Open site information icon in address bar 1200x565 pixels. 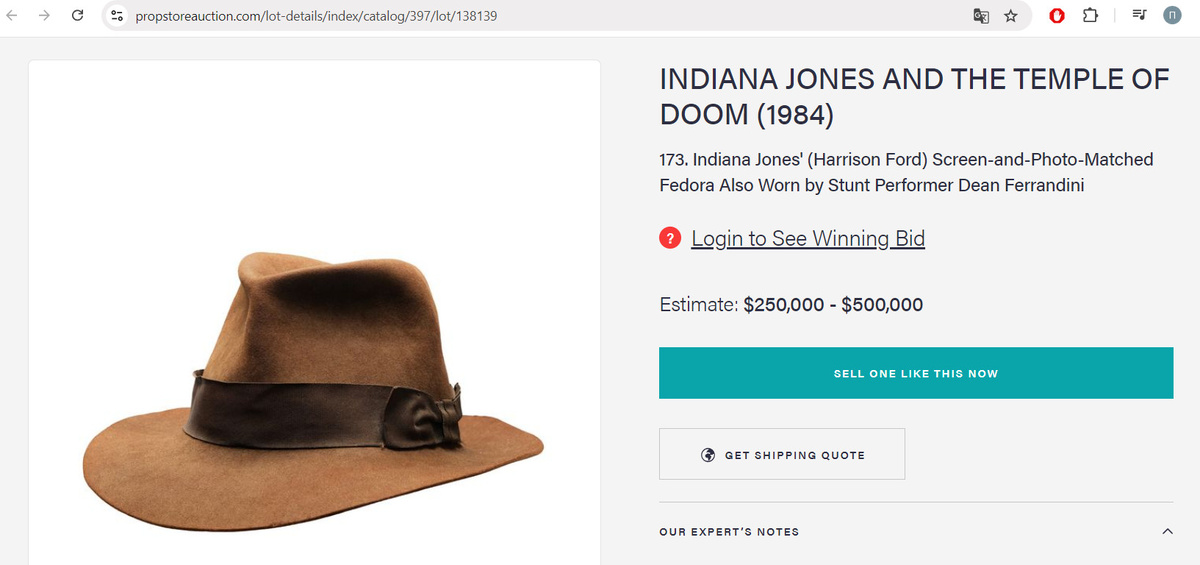point(117,16)
